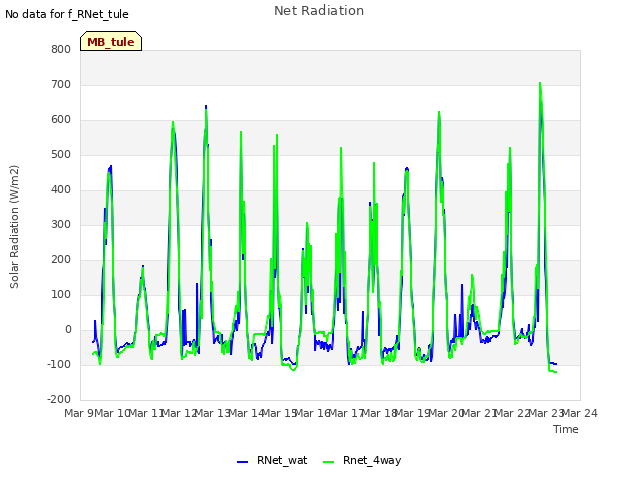This screenshot has width=640, height=480.
Task: Click the Mar 16 x-axis label
Action: (313, 413)
